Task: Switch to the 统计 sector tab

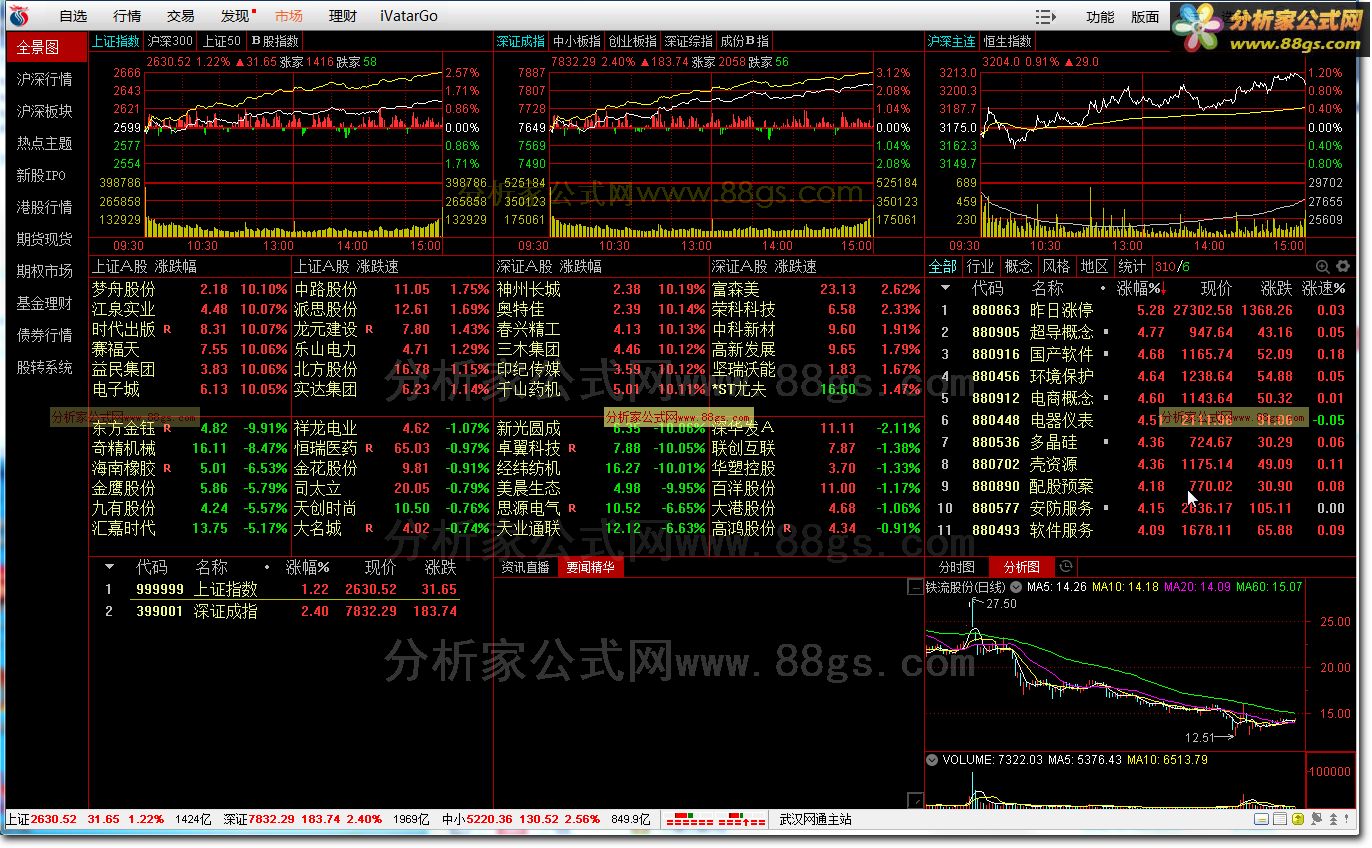Action: (x=1132, y=266)
